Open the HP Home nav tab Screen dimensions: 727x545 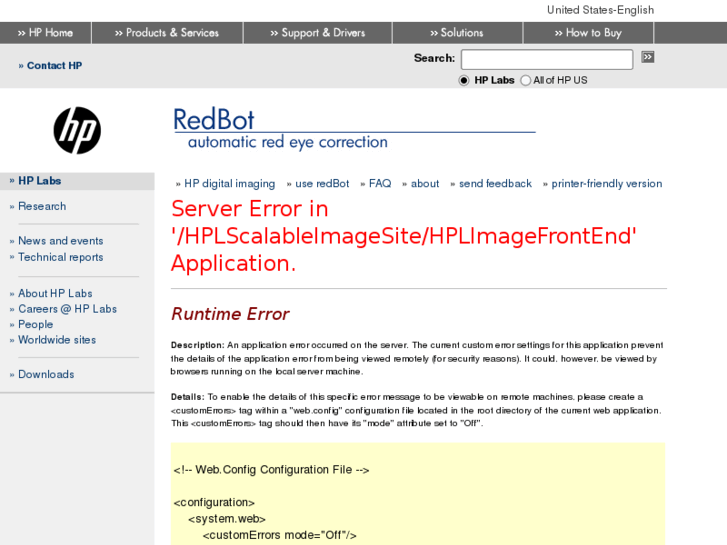45,33
